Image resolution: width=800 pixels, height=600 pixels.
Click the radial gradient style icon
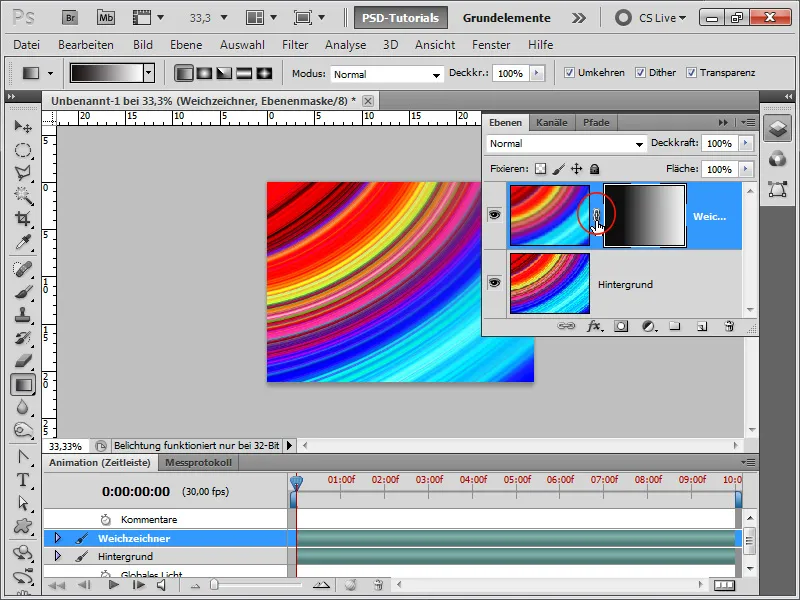(204, 73)
